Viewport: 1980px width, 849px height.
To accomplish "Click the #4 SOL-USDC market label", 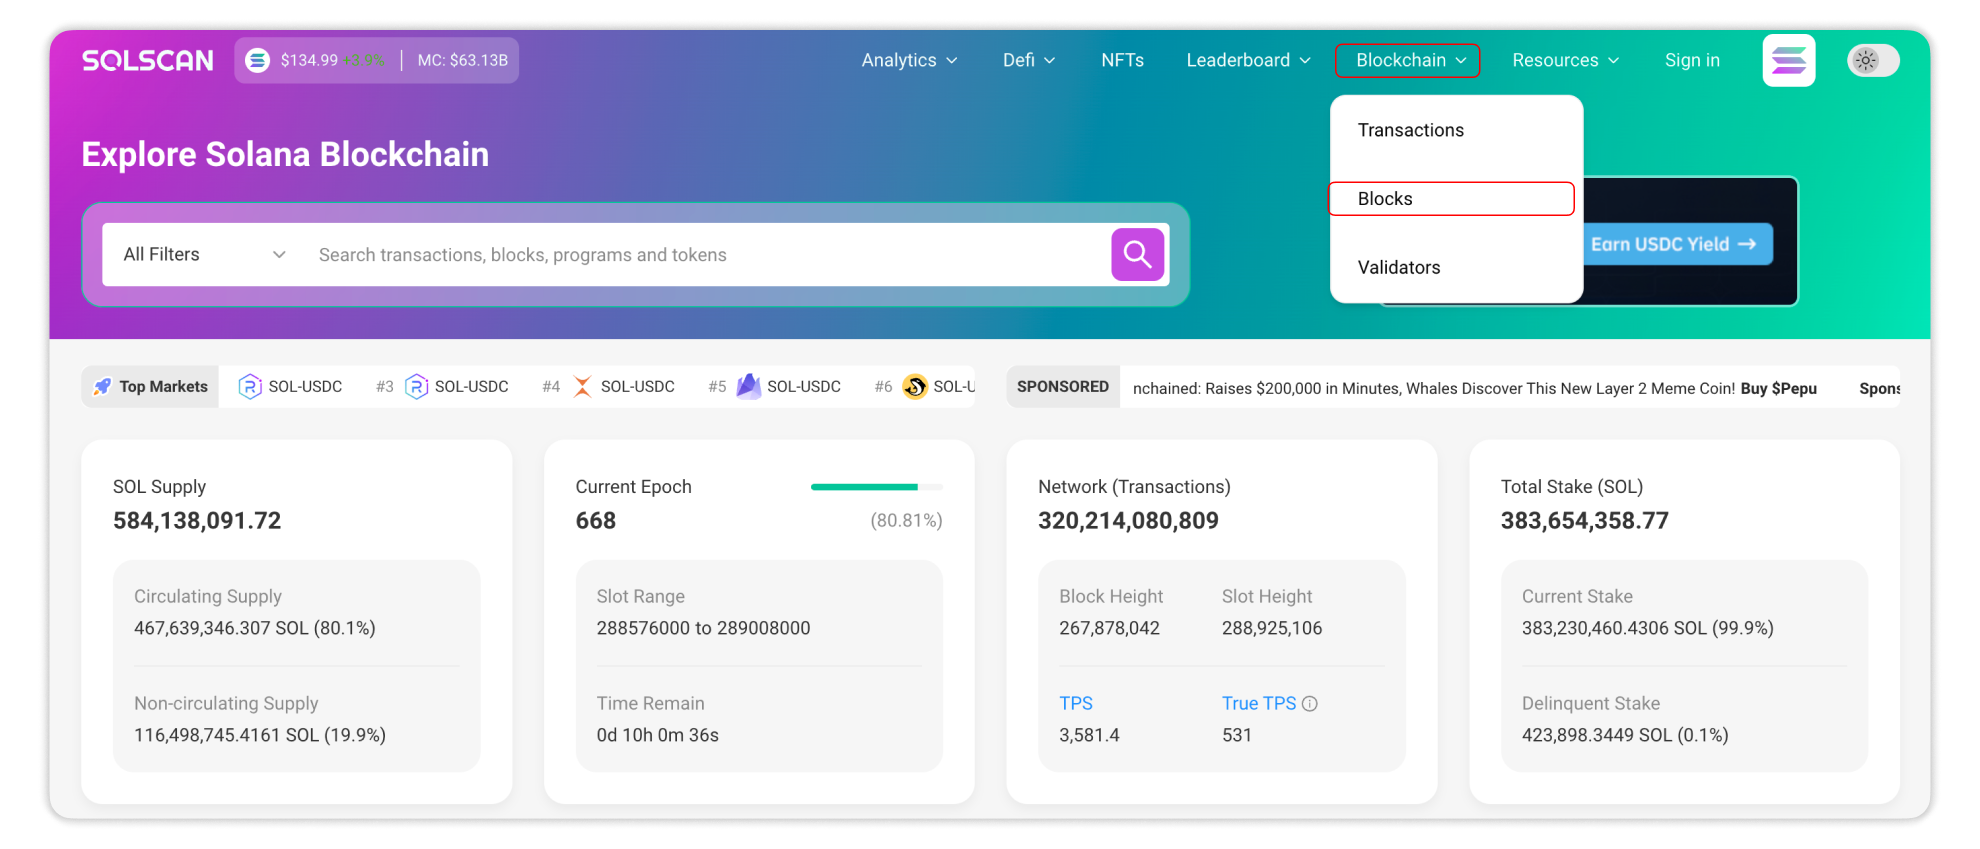I will tap(638, 387).
